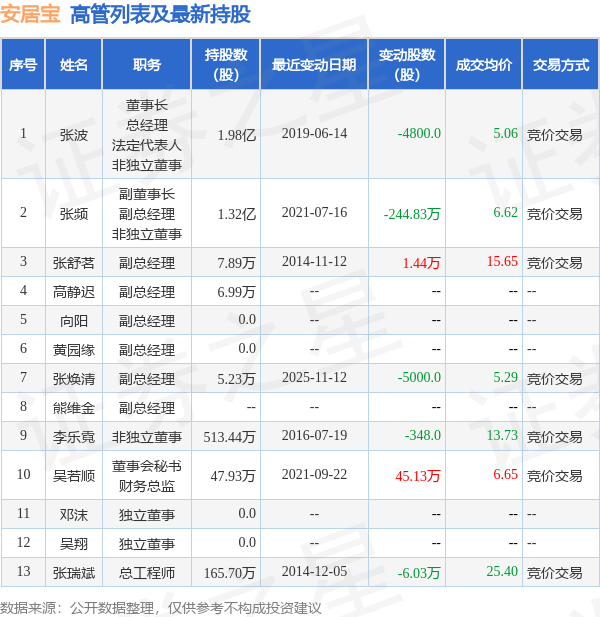The width and height of the screenshot is (600, 617).
Task: Click holding value 165.70万
Action: pyautogui.click(x=229, y=573)
